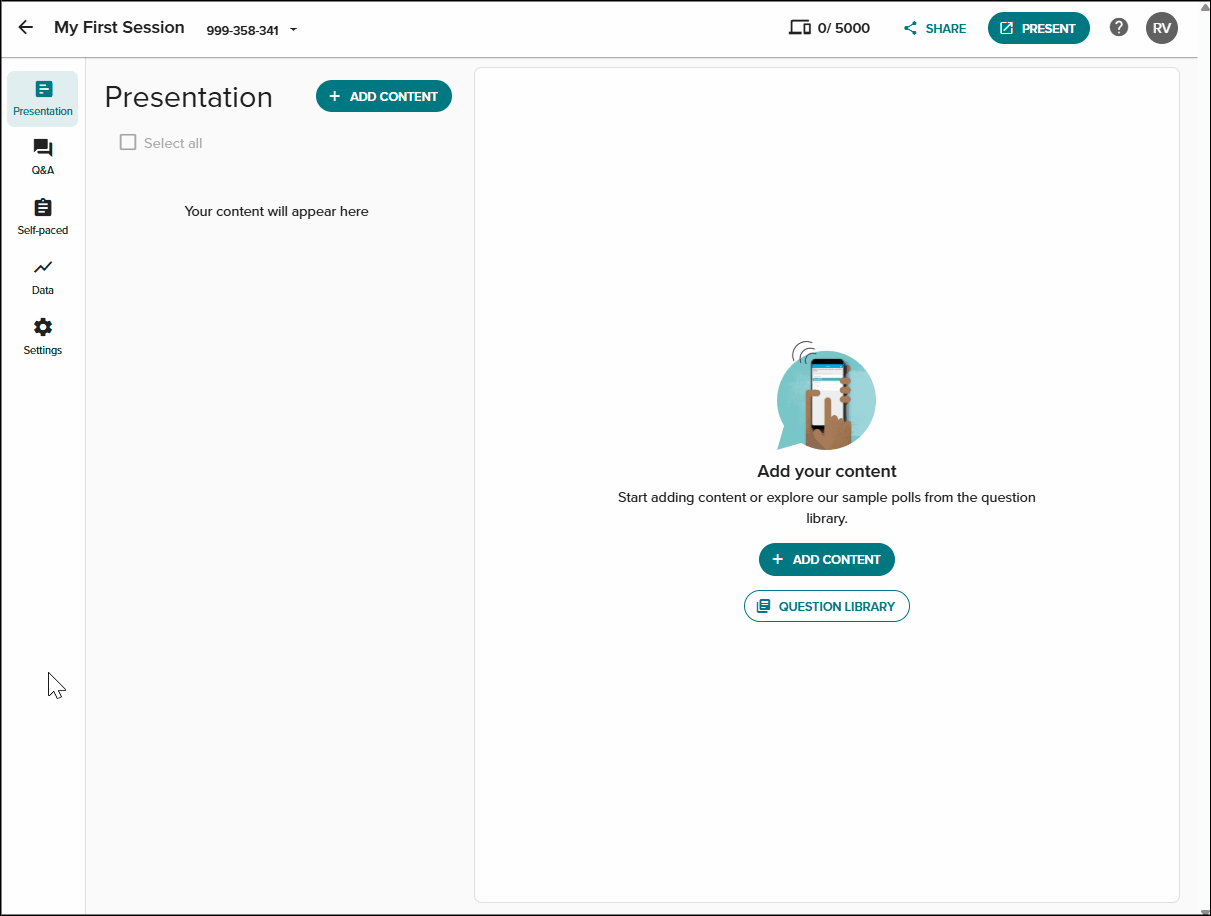Expand the session ID 999-358-341 dropdown
The height and width of the screenshot is (916, 1211).
(293, 30)
